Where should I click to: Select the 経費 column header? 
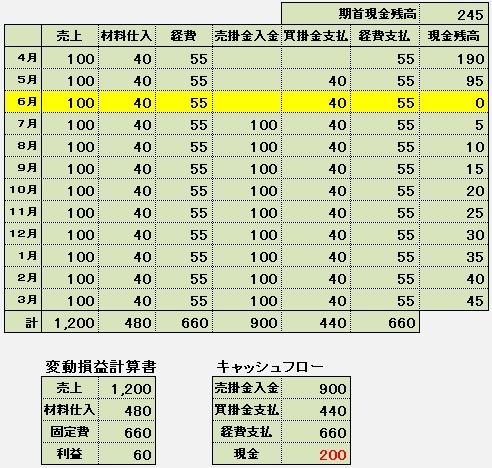184,36
